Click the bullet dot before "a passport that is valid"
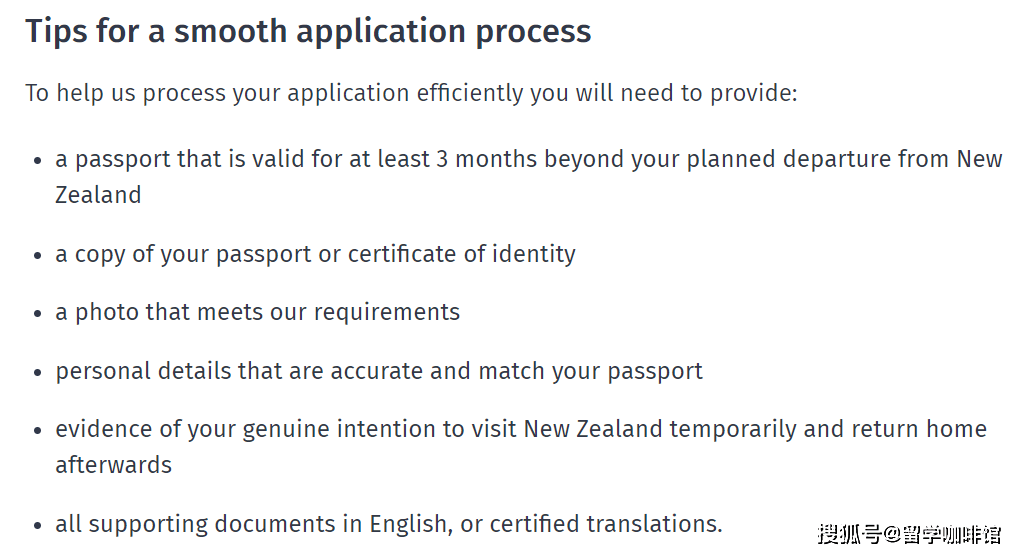The image size is (1024, 556). [x=37, y=160]
